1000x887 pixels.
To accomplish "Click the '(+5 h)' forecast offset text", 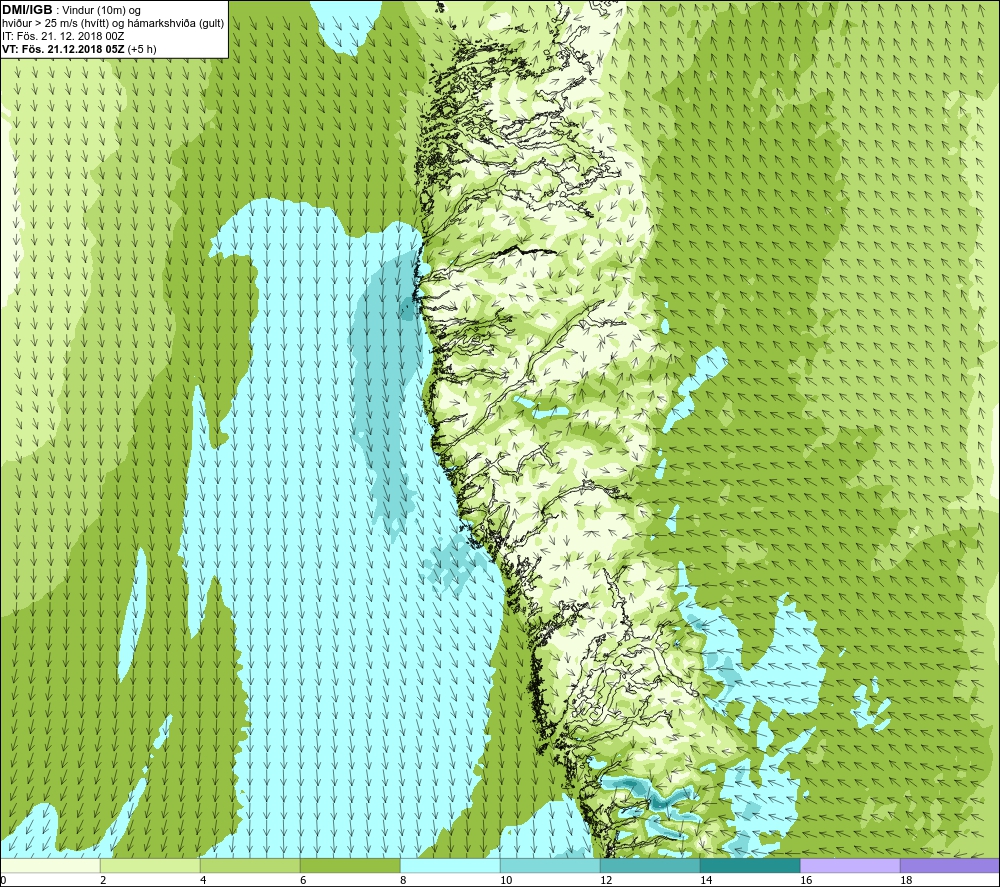I will [142, 49].
